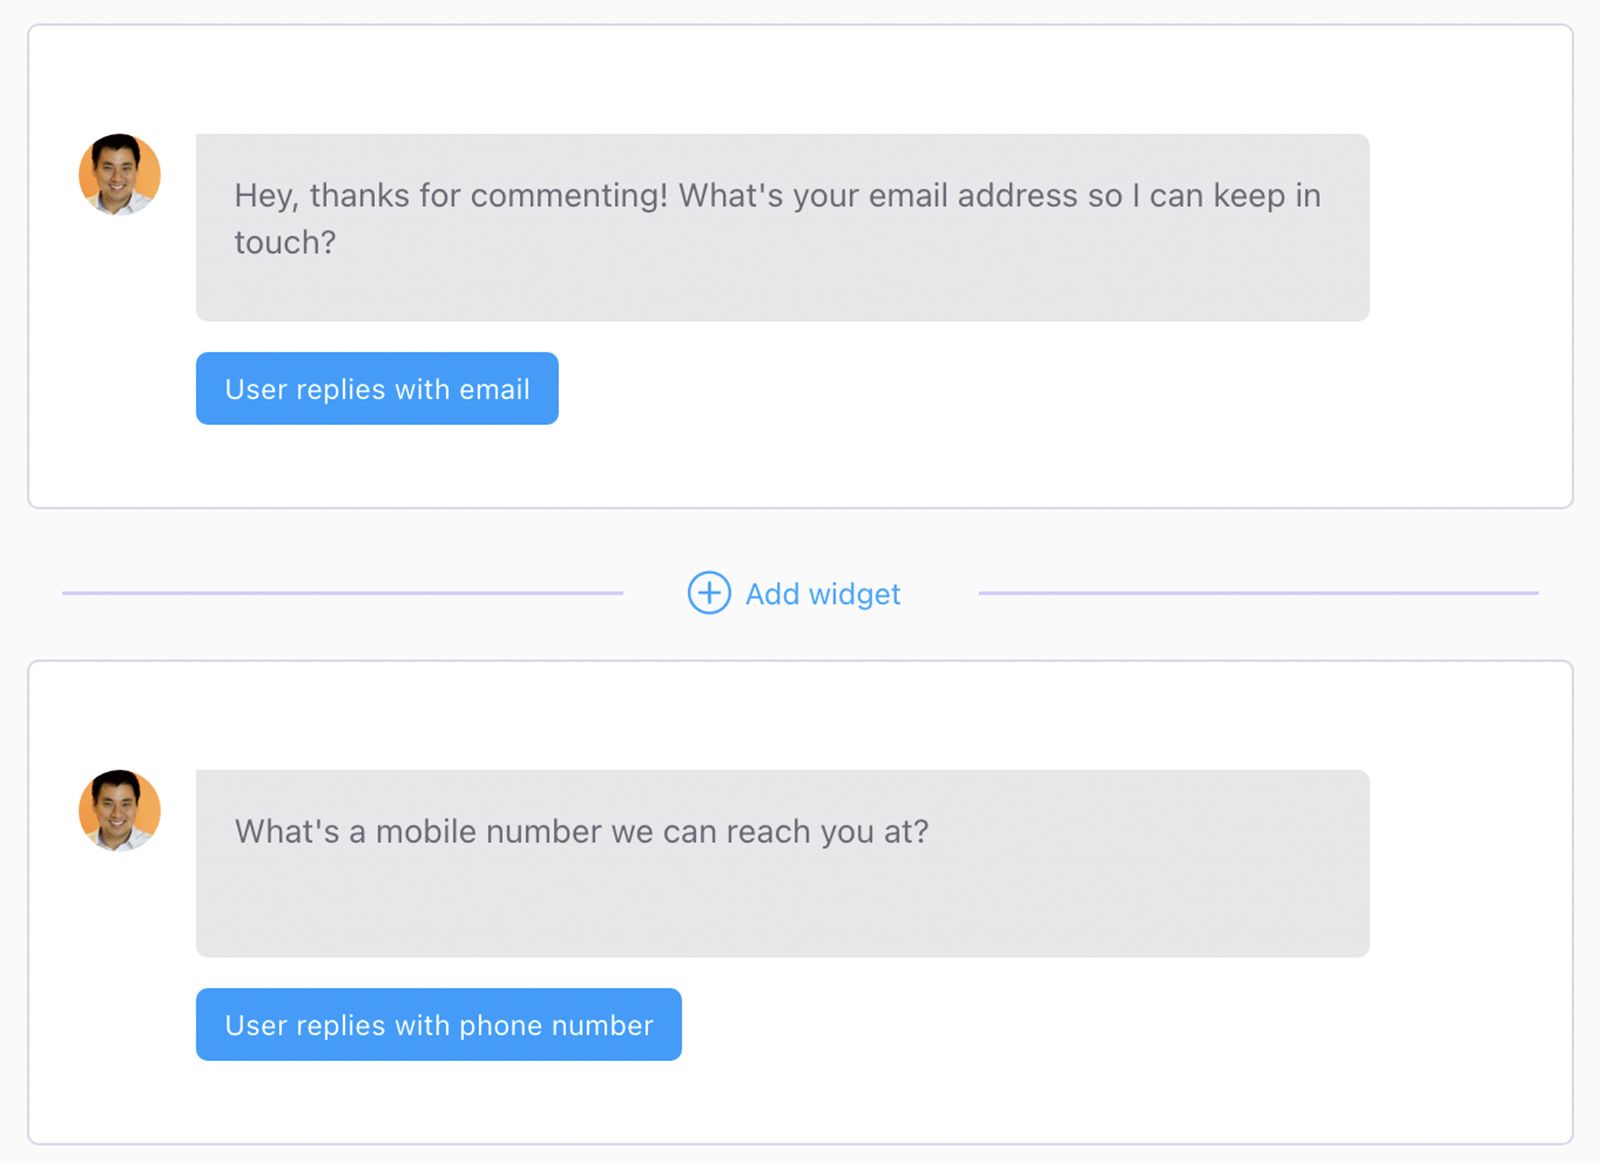Viewport: 1600px width, 1163px height.
Task: Click empty card space right of the email message bubble
Action: [x=1470, y=227]
